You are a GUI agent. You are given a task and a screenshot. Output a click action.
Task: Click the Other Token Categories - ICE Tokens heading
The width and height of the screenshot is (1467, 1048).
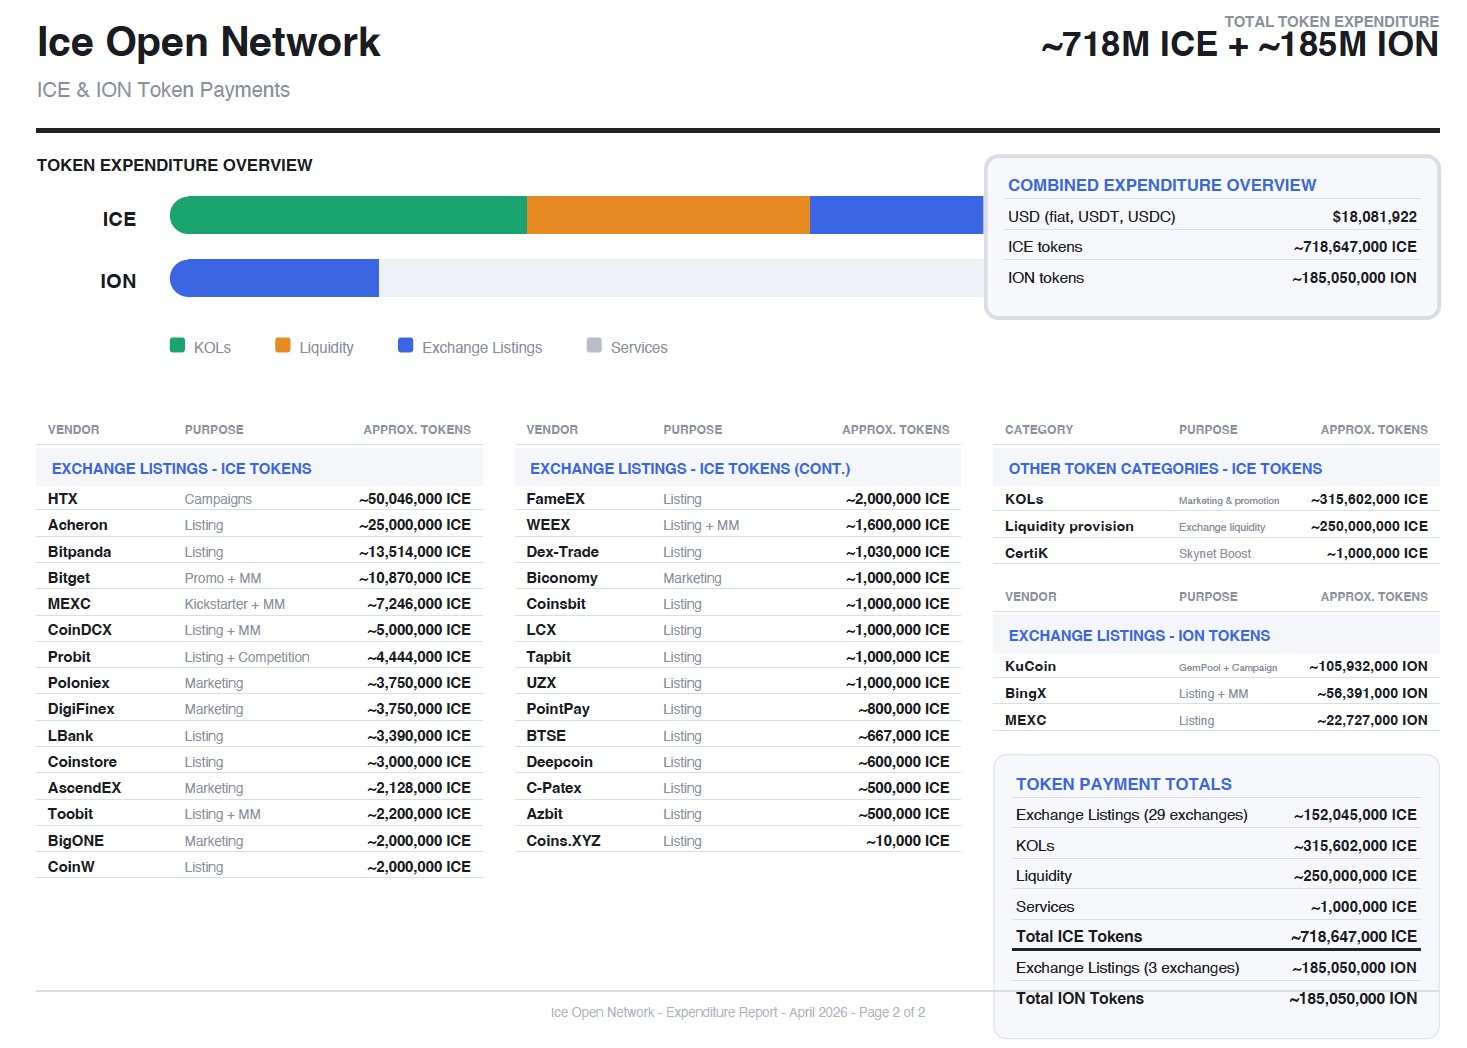[1164, 468]
